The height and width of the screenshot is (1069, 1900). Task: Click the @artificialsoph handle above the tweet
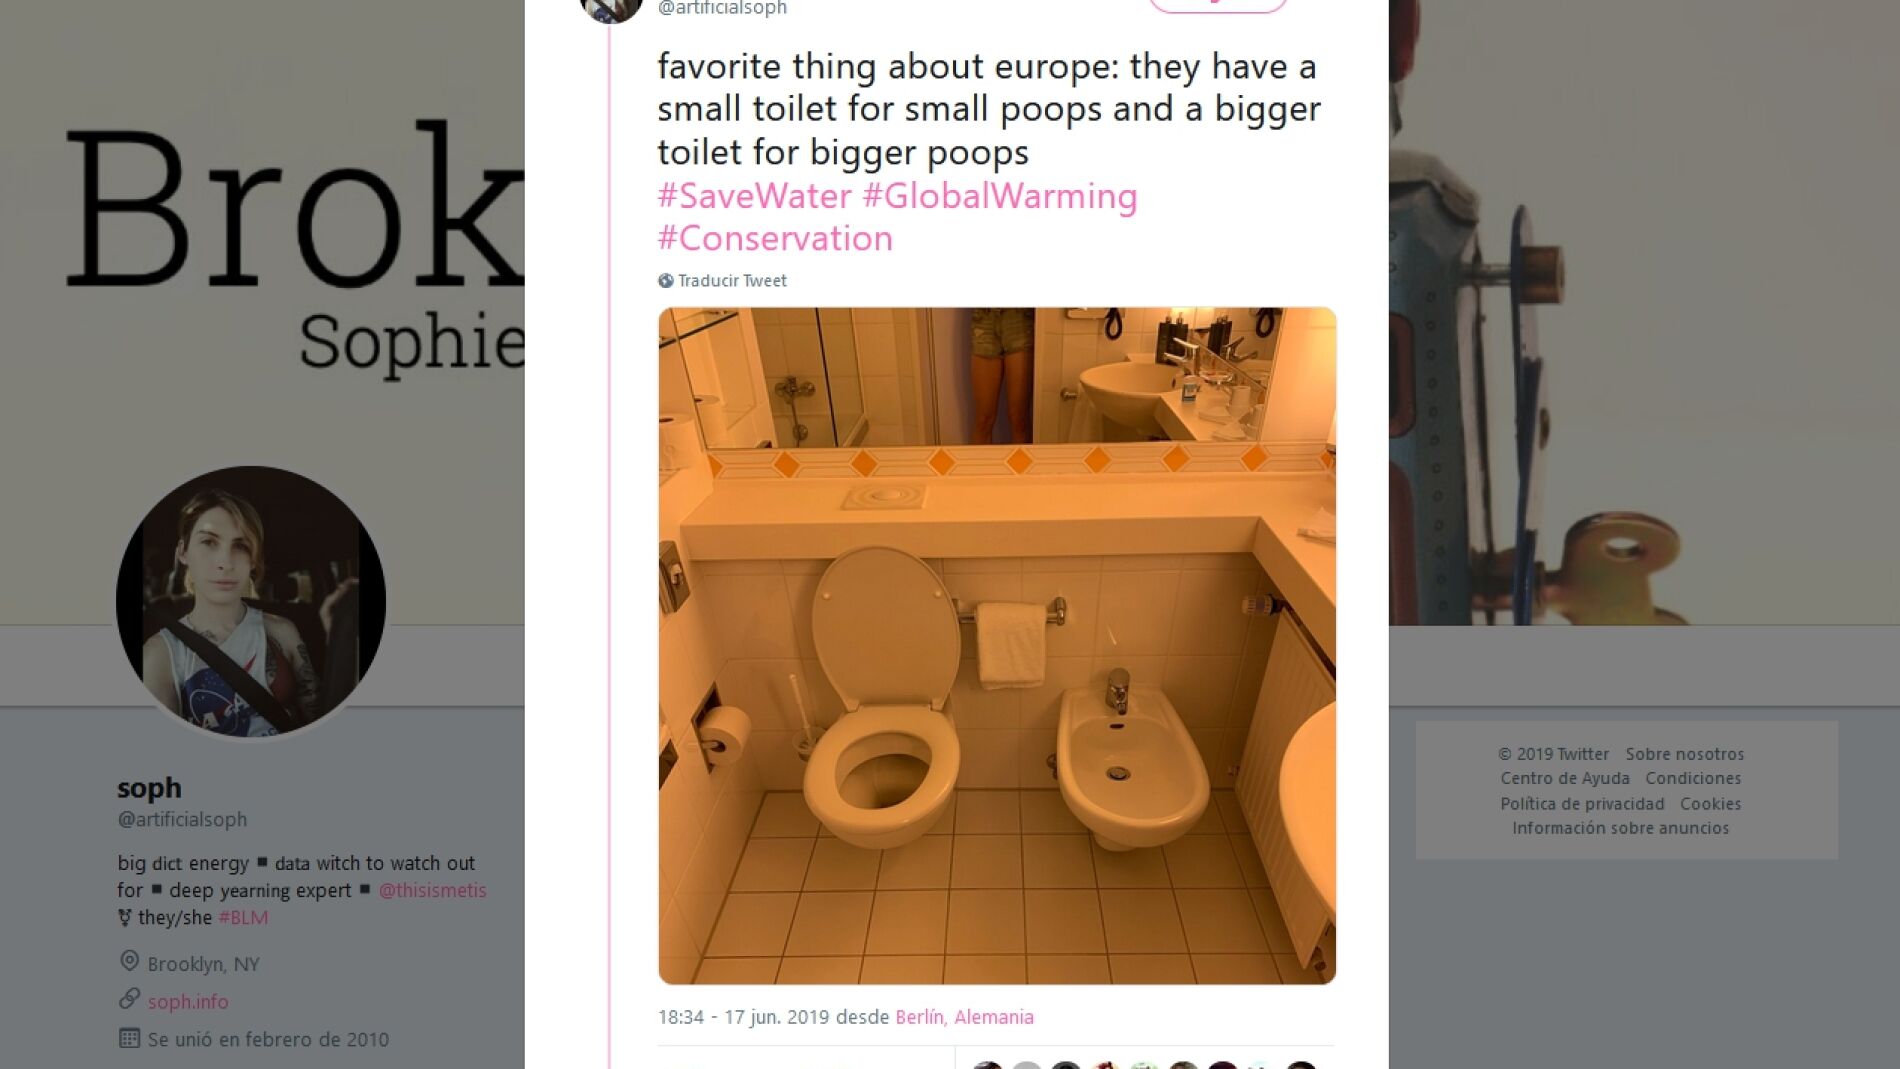pos(722,9)
